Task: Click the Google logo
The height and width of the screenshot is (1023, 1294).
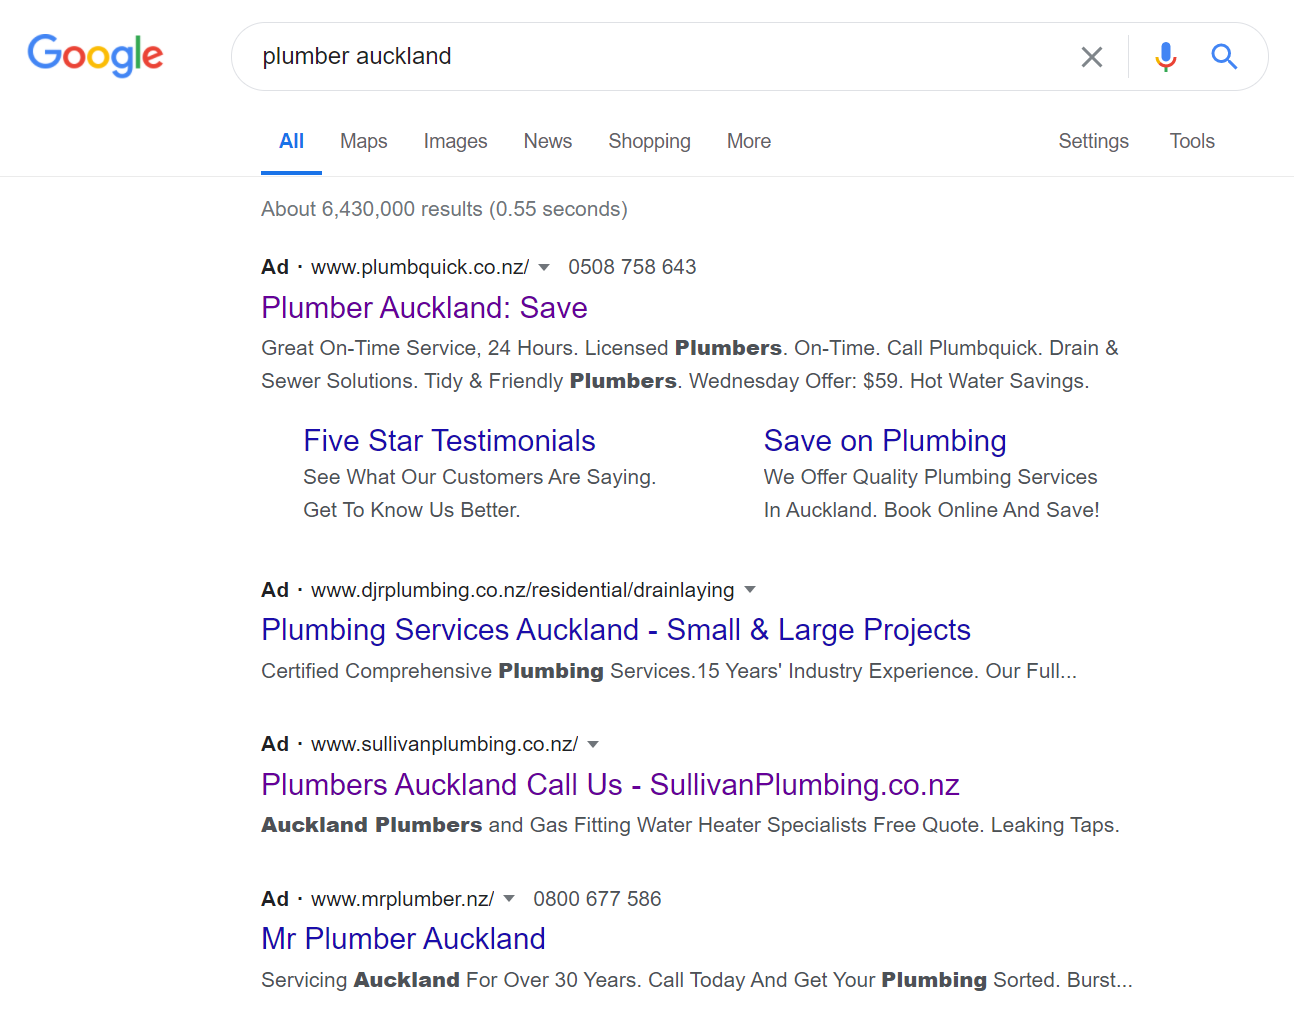Action: [95, 55]
